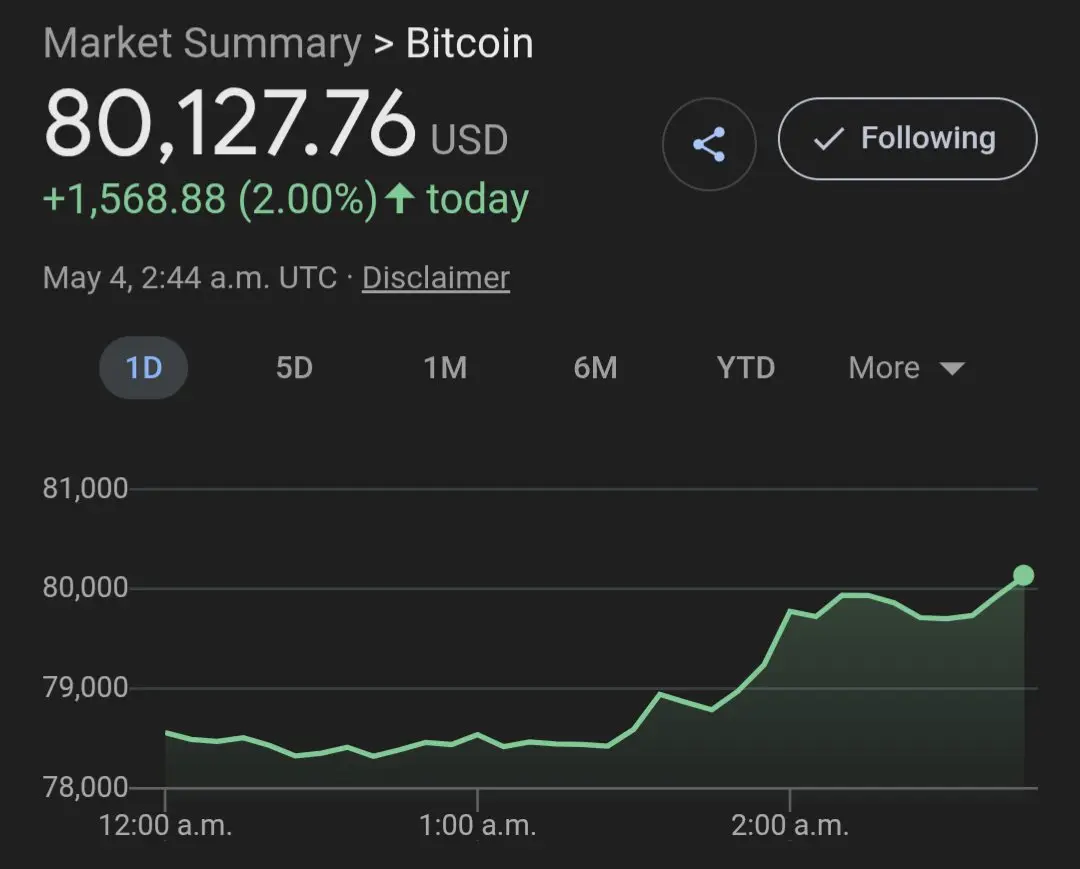The height and width of the screenshot is (869, 1080).
Task: Open the Disclaimer link
Action: tap(436, 278)
